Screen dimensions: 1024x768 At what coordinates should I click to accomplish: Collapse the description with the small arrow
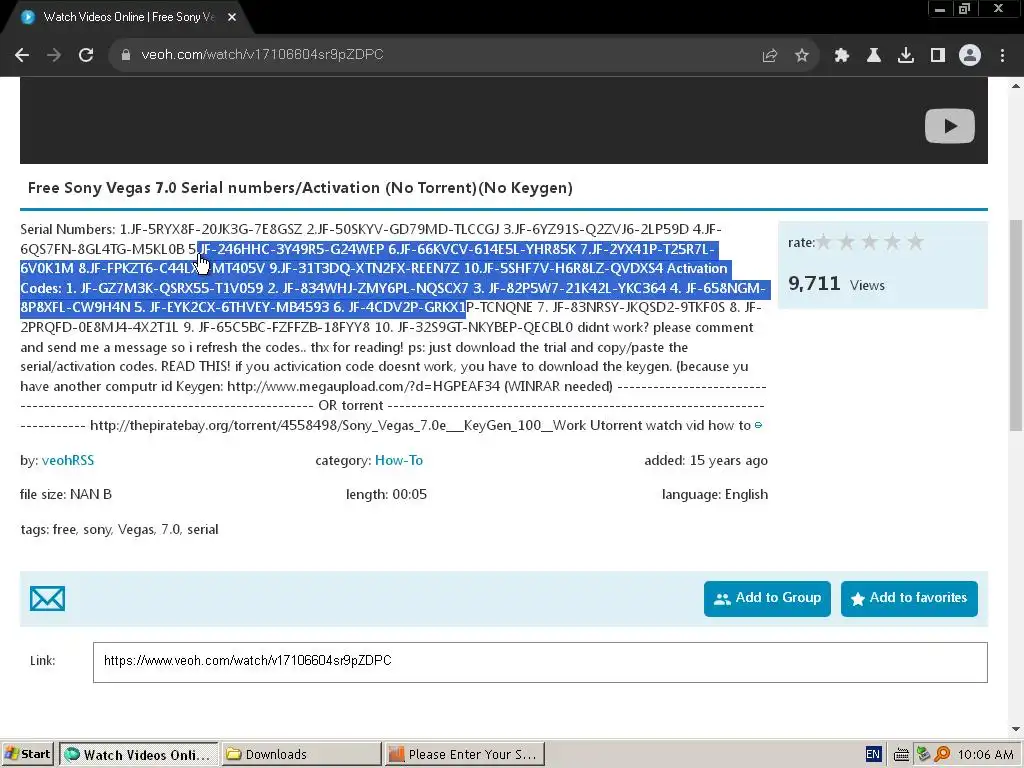click(x=758, y=425)
